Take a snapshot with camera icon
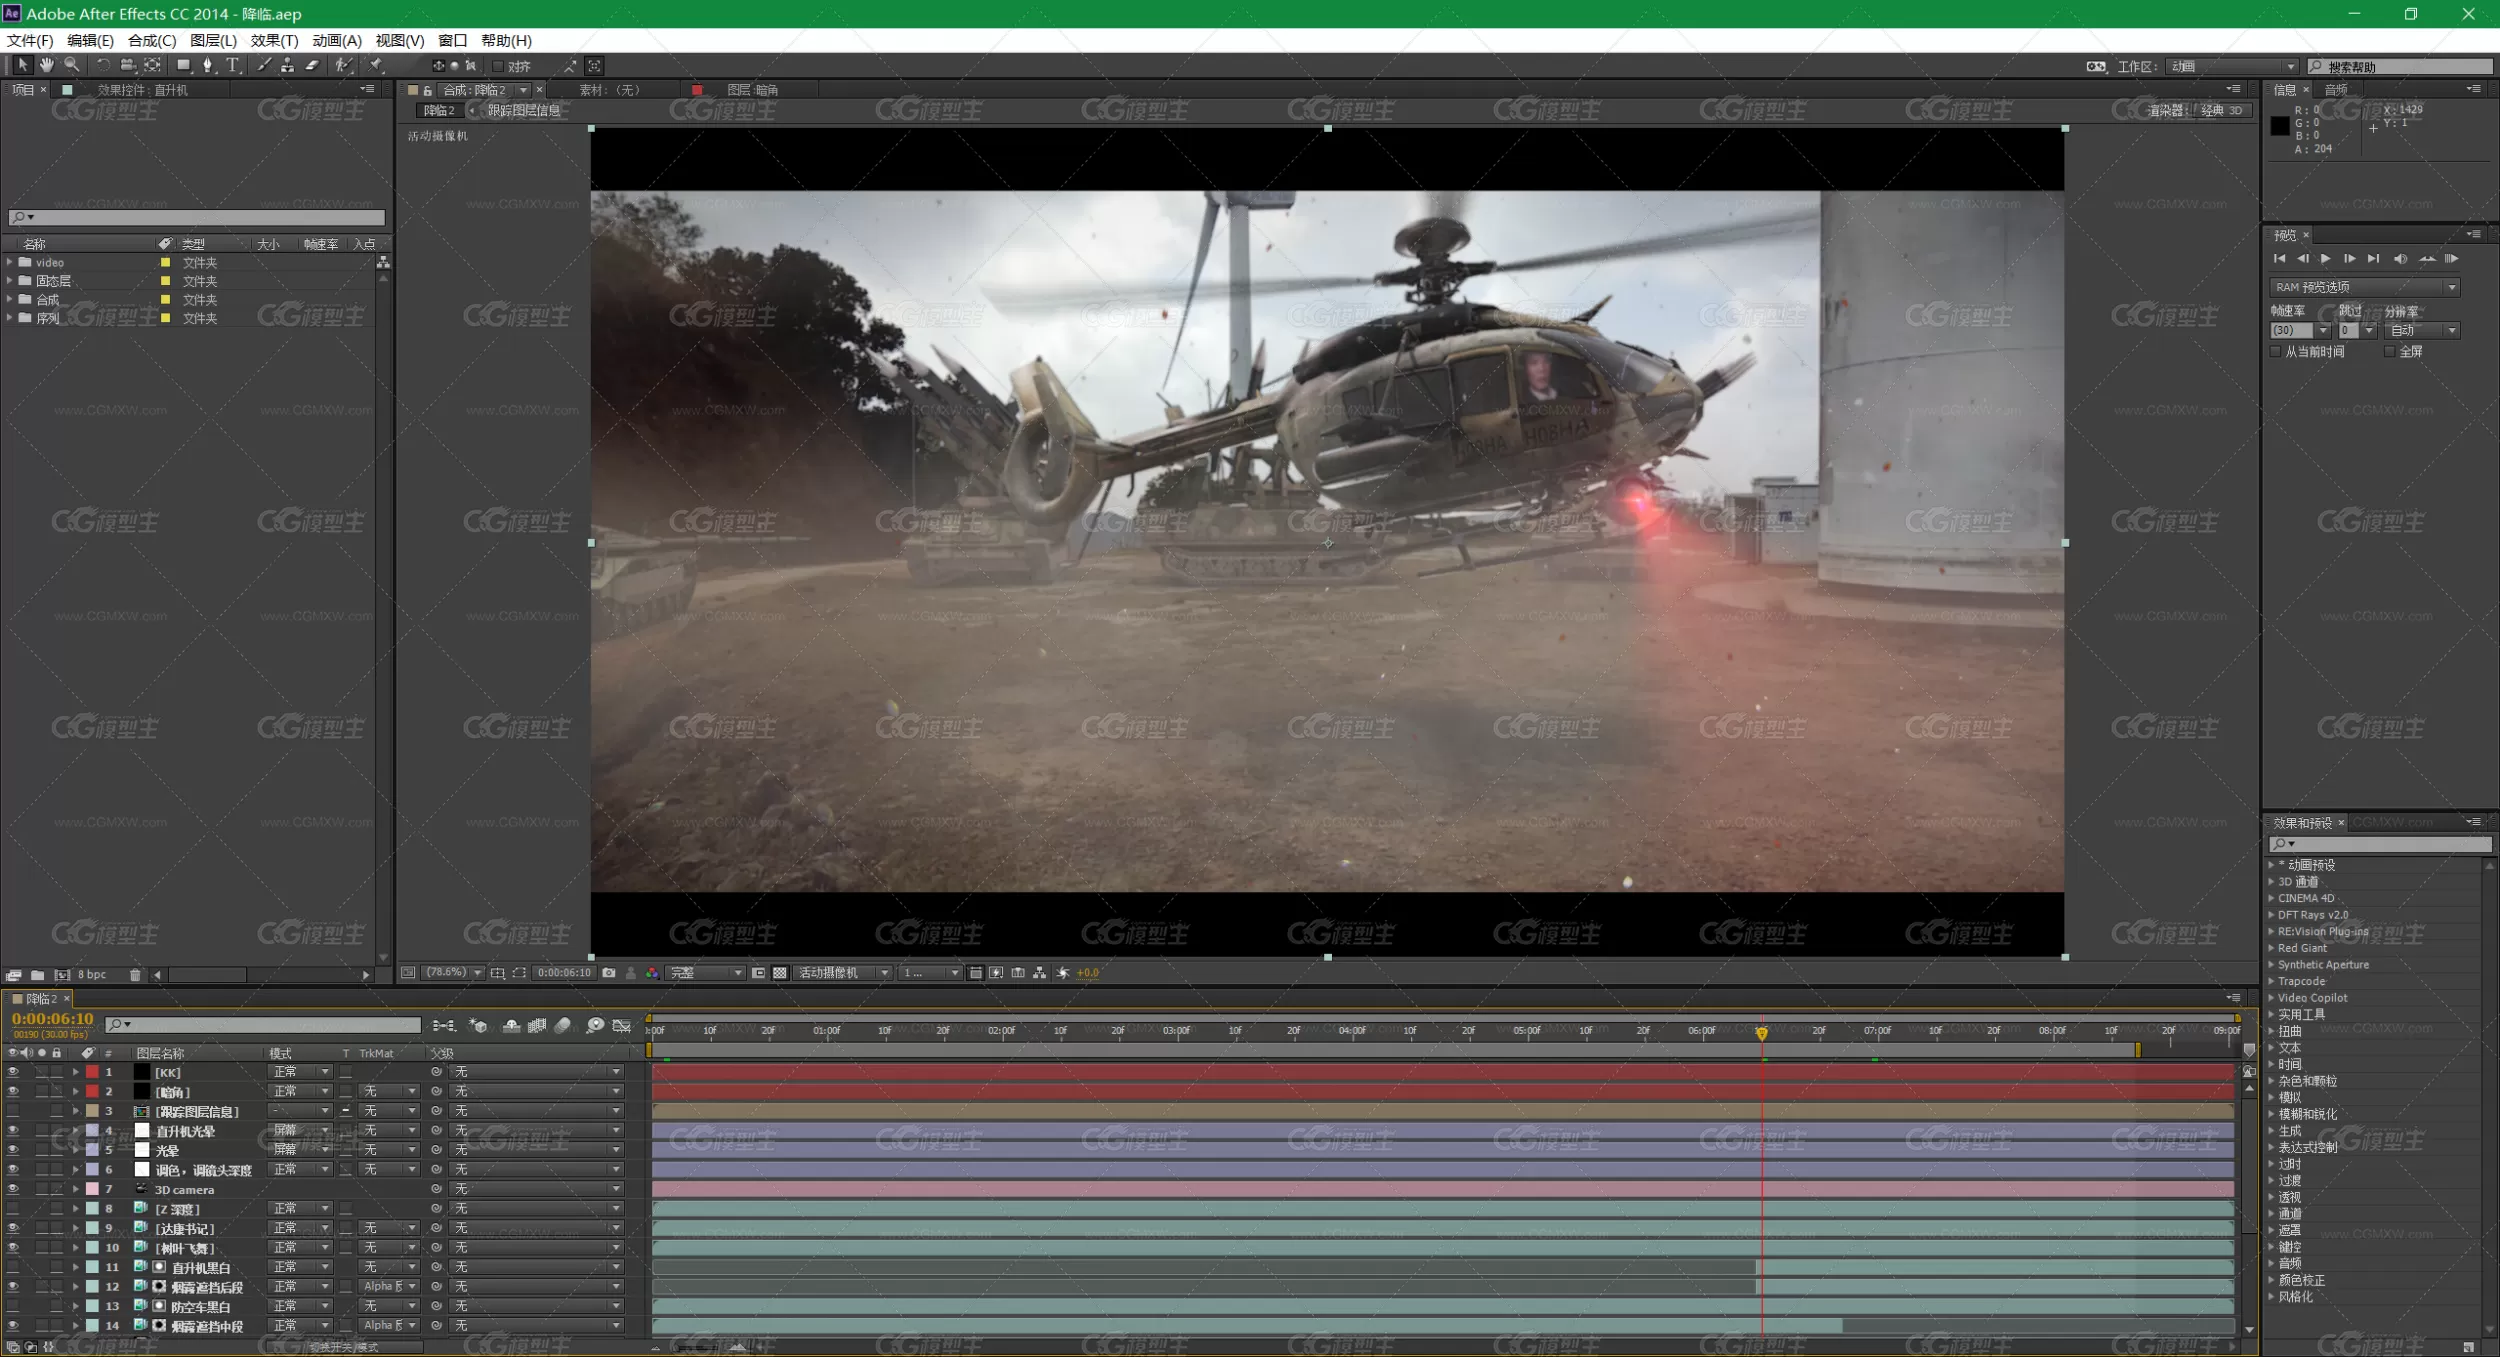 point(609,973)
